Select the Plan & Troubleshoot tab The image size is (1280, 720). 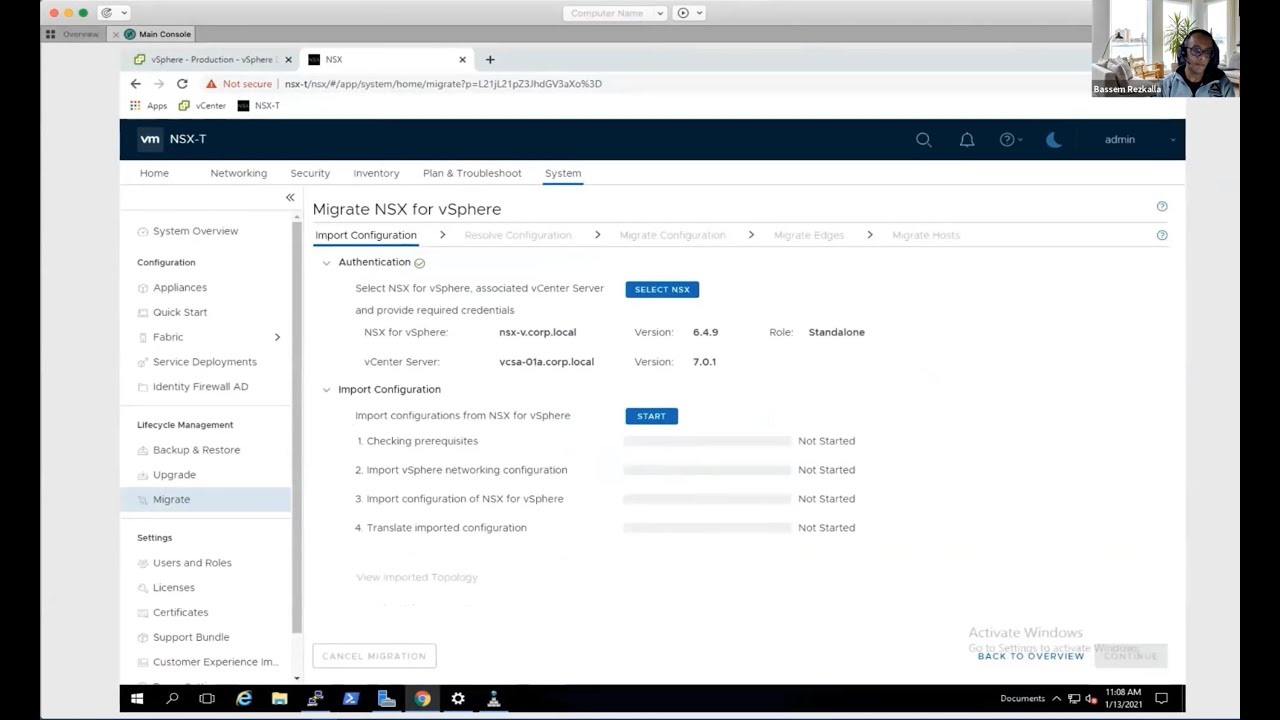(472, 173)
